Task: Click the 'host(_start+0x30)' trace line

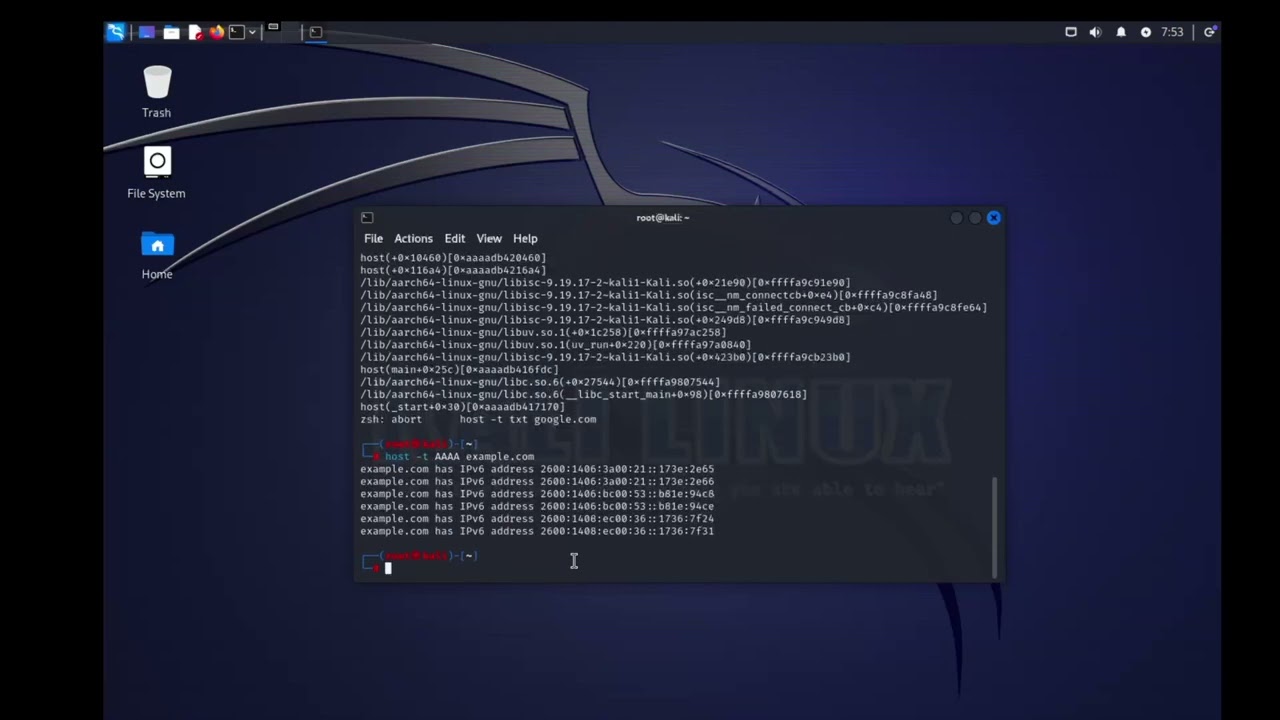Action: click(462, 407)
